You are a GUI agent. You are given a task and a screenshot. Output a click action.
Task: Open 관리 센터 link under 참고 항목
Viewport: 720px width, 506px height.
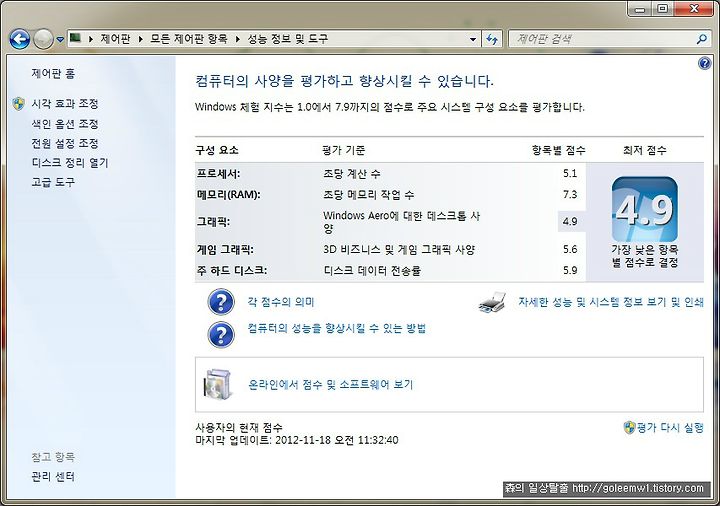[53, 477]
